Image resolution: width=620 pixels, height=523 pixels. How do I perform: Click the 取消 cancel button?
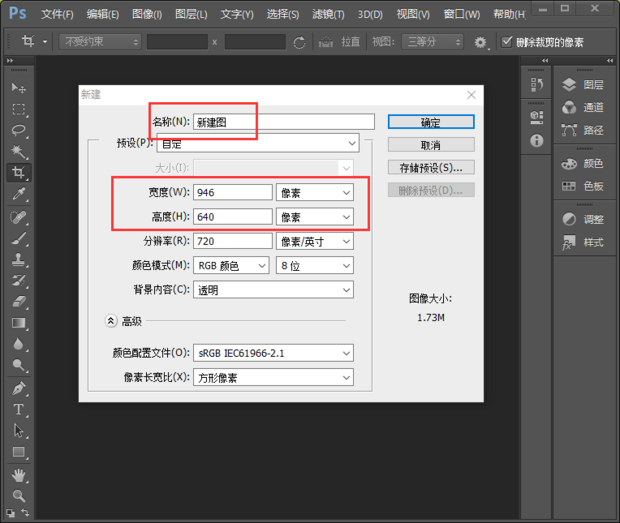click(x=431, y=145)
